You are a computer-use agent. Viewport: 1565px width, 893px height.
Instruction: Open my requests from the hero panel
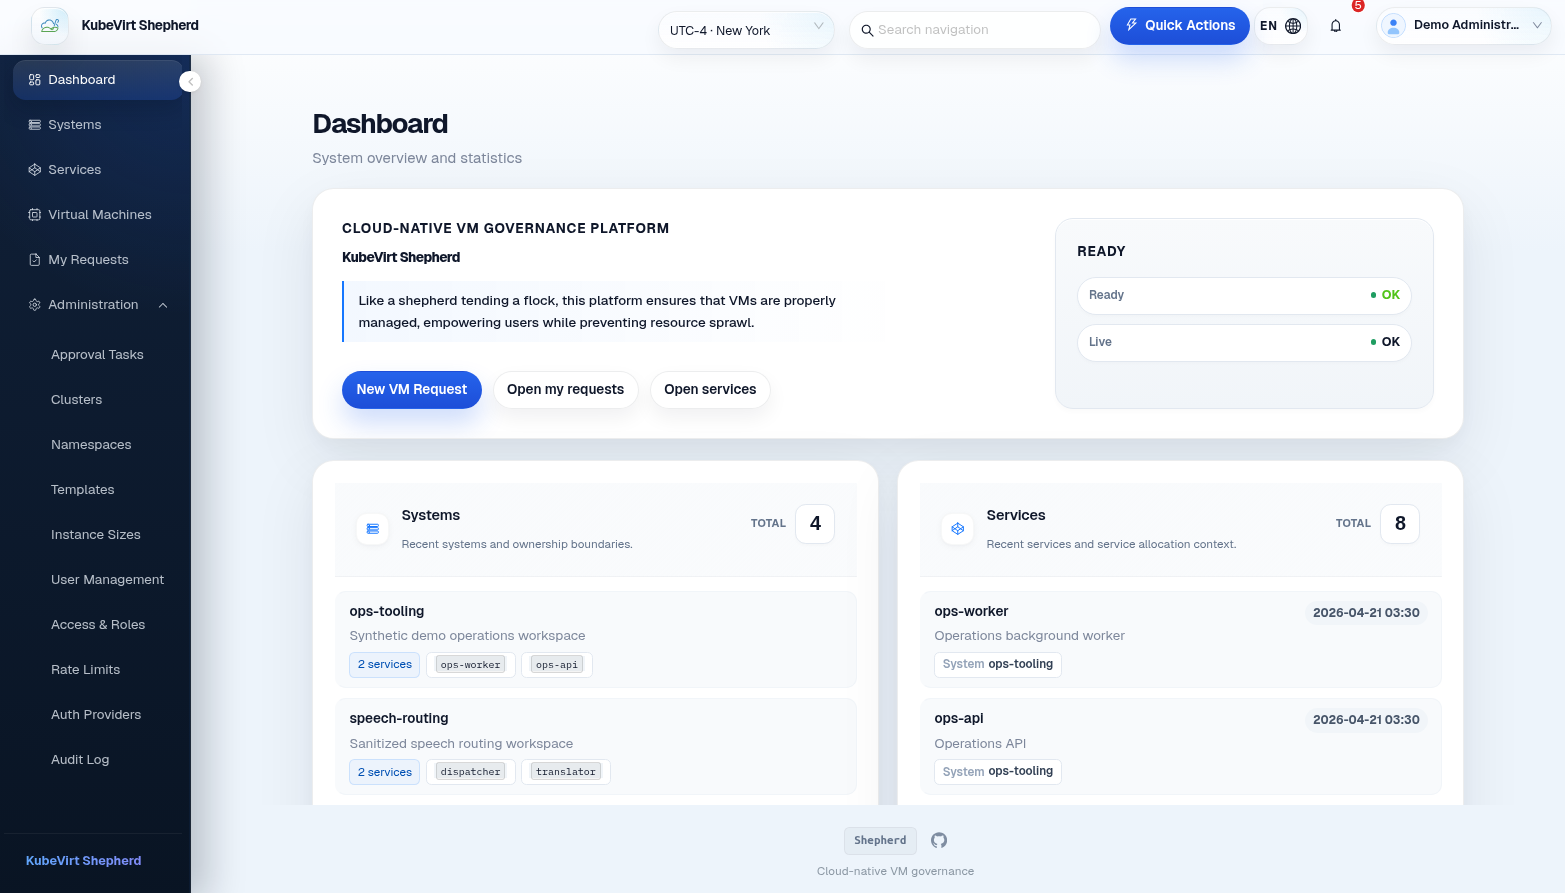pos(565,389)
